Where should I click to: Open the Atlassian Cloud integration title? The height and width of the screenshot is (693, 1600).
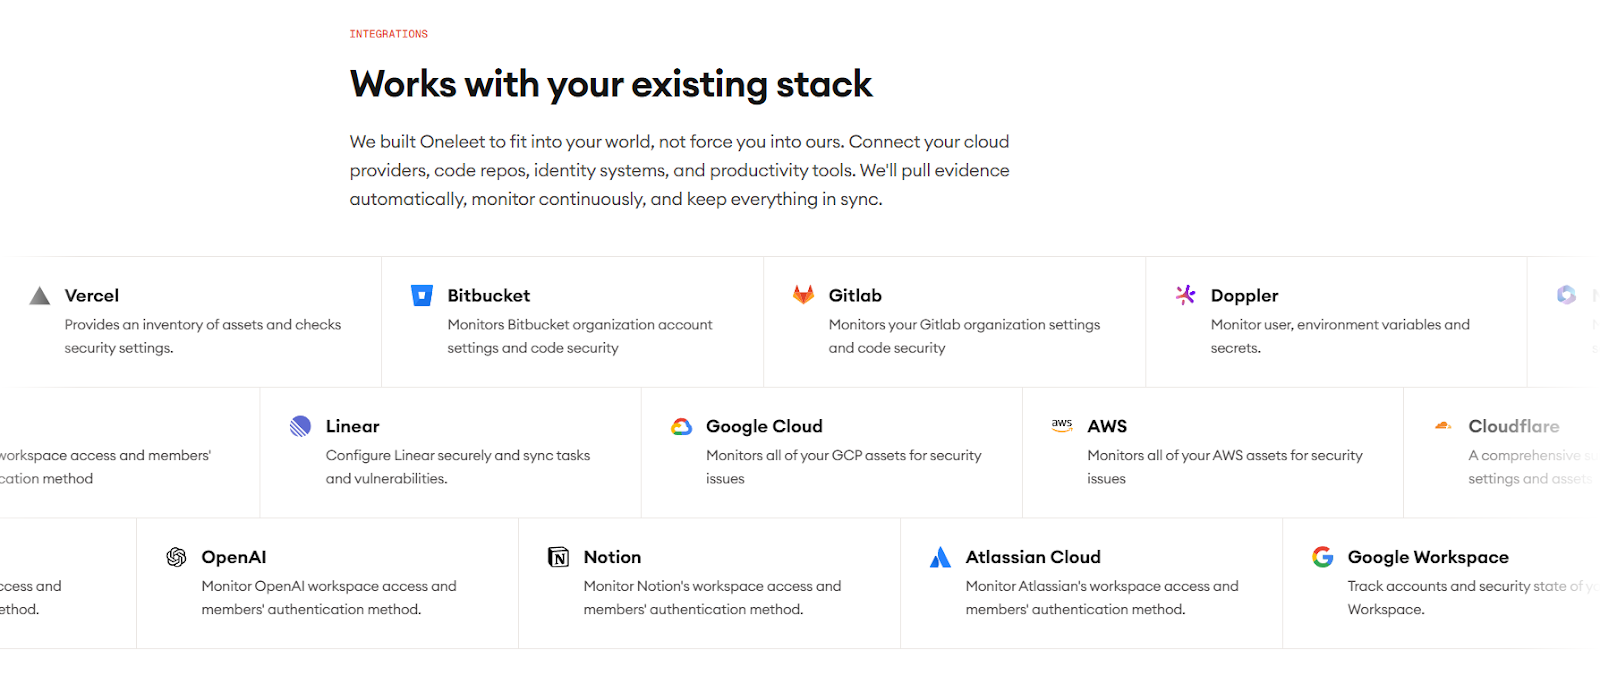(x=1033, y=558)
